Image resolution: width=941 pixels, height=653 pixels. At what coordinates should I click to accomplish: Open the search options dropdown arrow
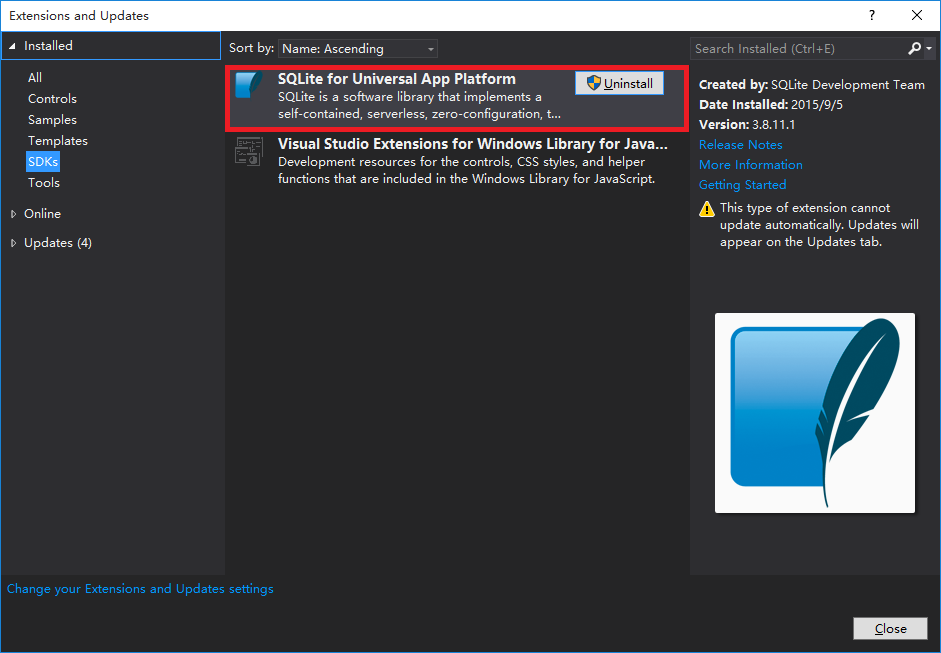929,49
